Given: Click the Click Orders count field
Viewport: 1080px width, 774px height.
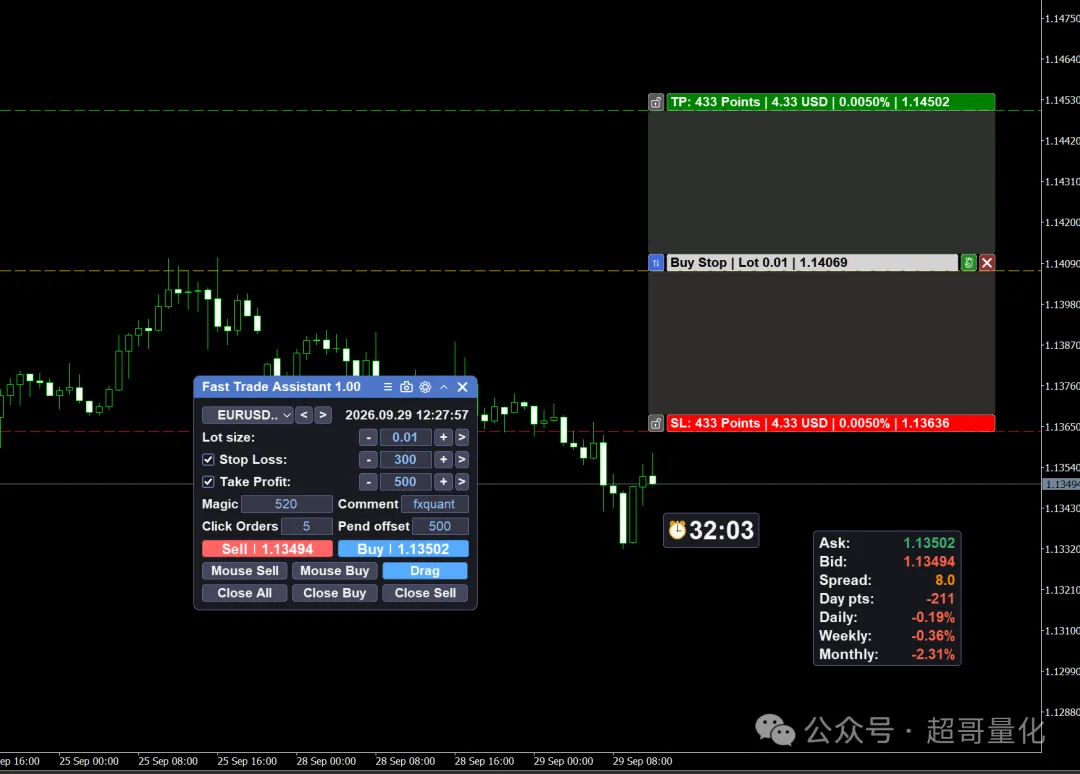Looking at the screenshot, I should pos(307,526).
